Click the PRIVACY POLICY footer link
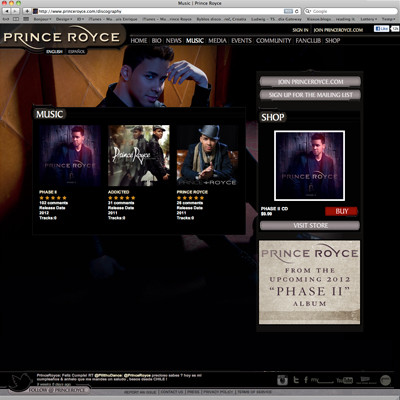400x400 pixels. [218, 392]
